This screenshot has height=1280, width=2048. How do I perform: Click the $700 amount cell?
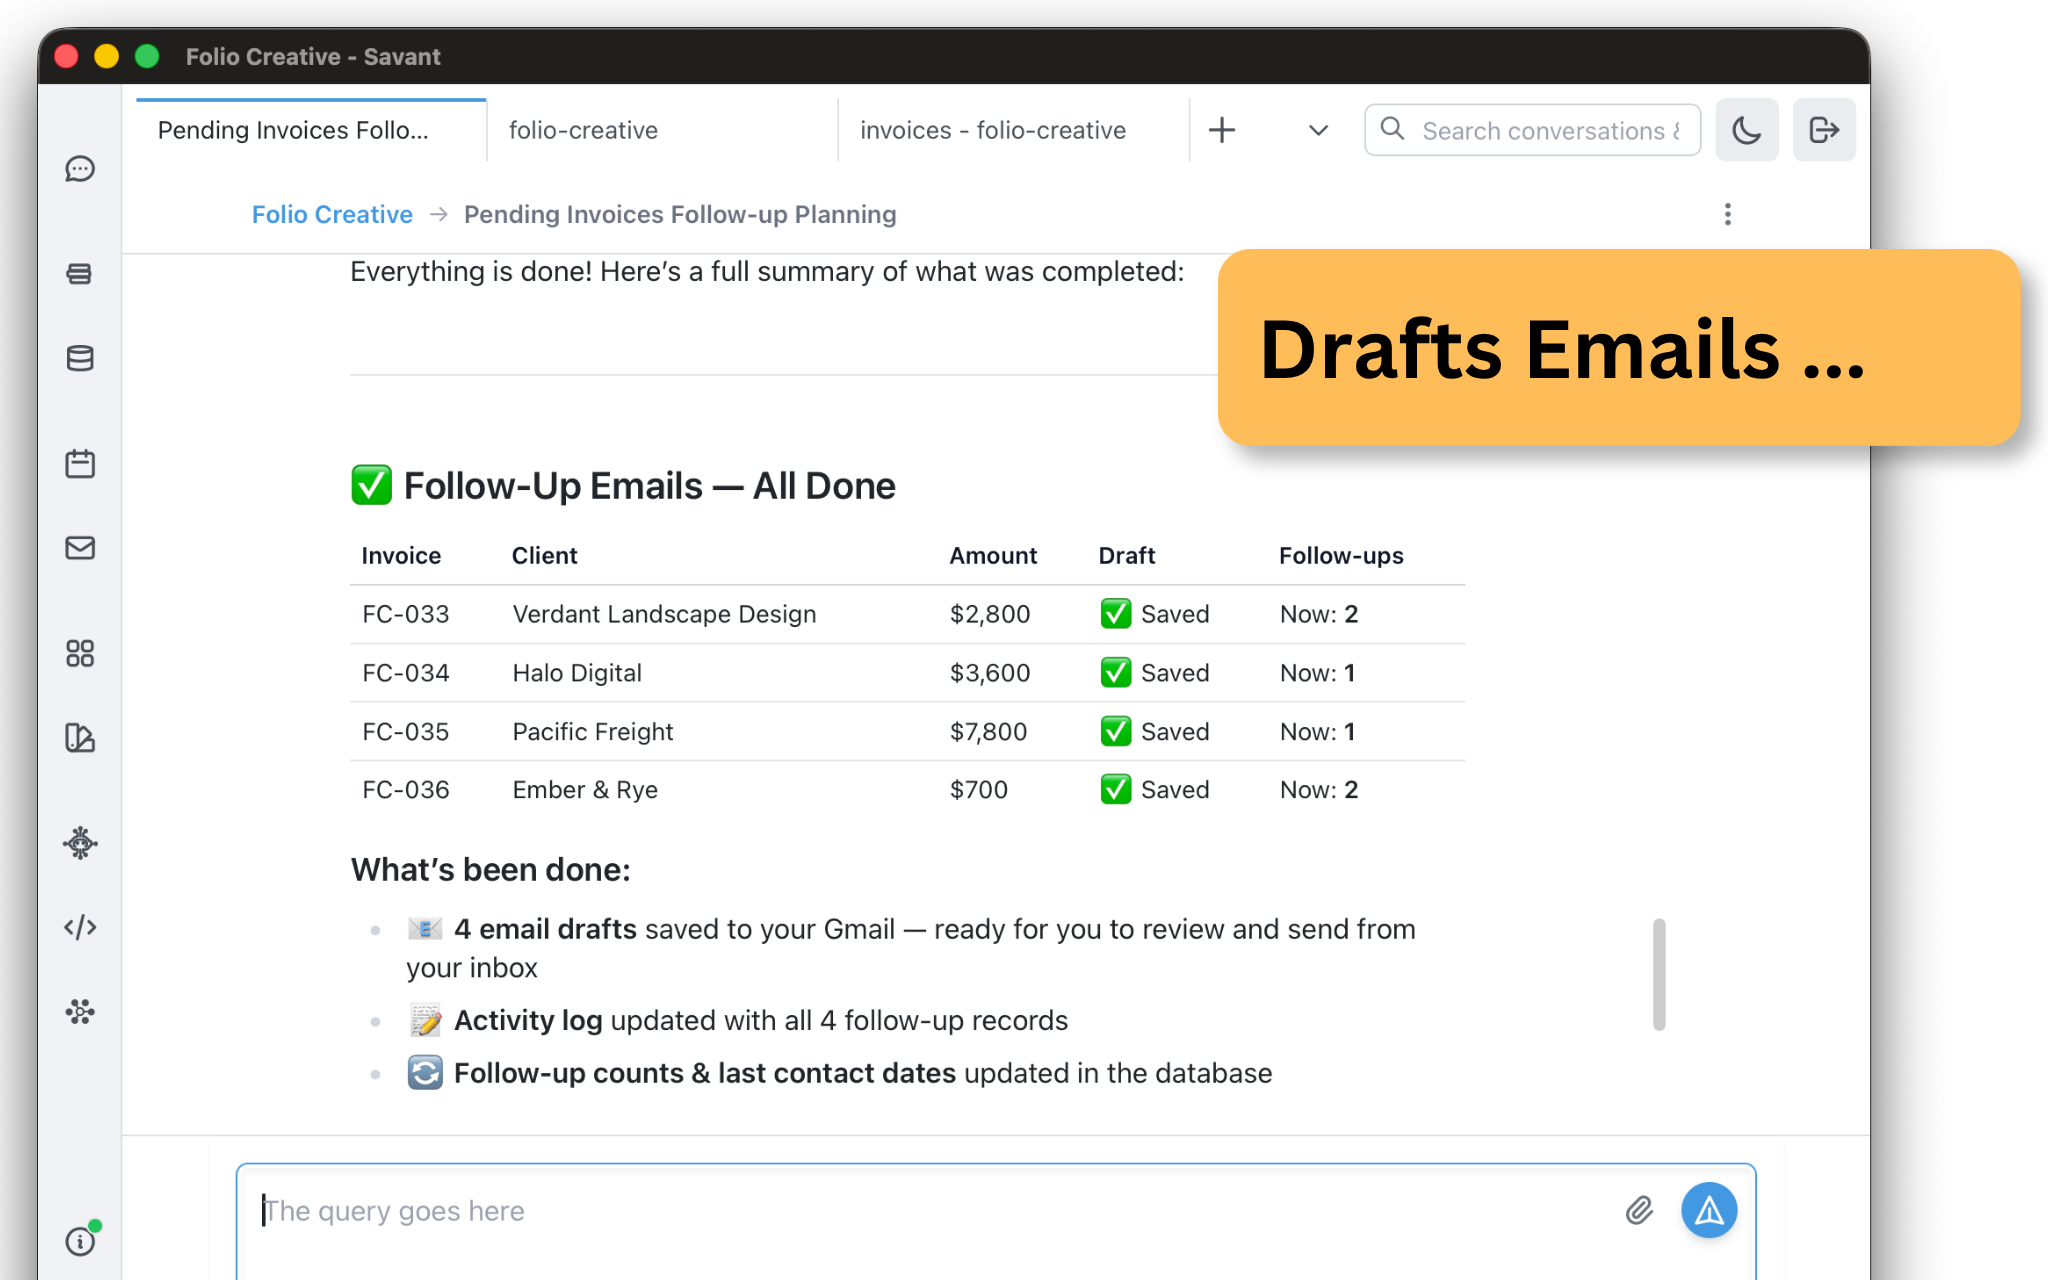tap(979, 790)
